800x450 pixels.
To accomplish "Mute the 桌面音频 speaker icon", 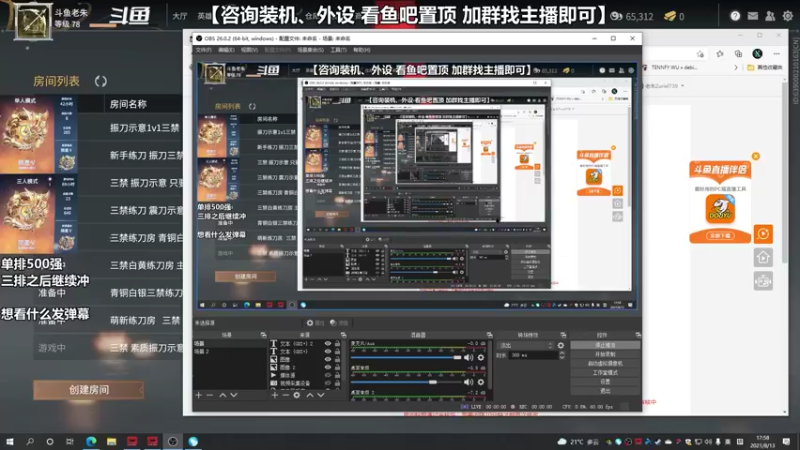I will click(x=468, y=382).
